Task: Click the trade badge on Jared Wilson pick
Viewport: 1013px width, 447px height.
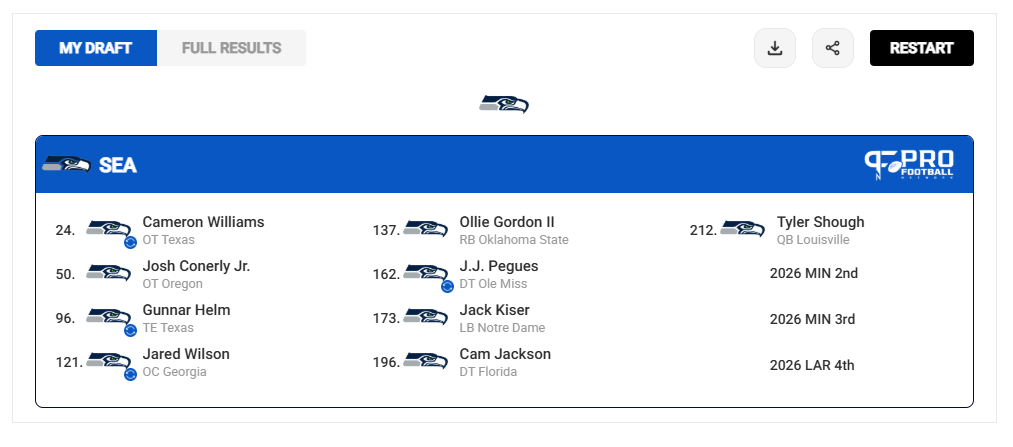Action: click(x=131, y=374)
